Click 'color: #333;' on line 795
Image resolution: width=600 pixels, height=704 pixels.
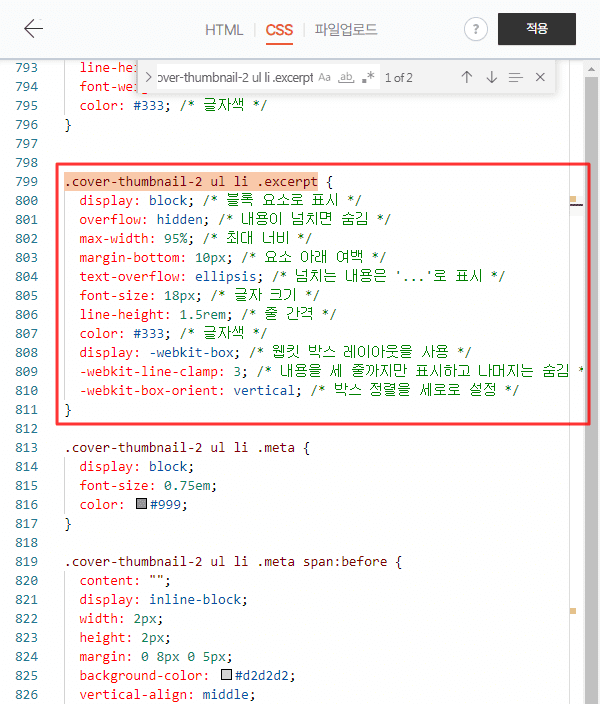pyautogui.click(x=125, y=106)
